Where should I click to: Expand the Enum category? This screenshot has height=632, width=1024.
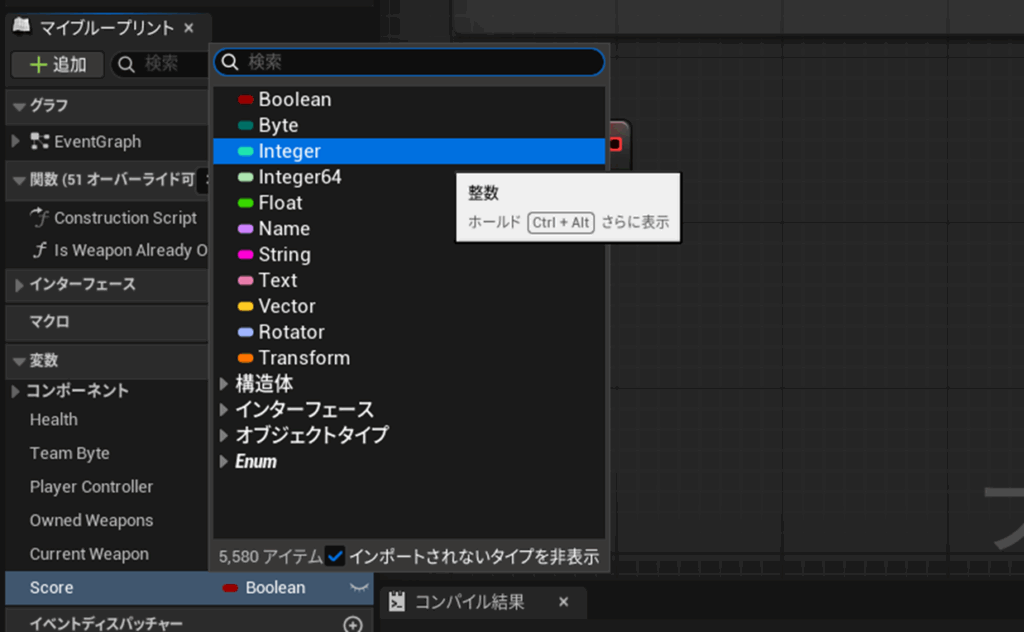(224, 462)
